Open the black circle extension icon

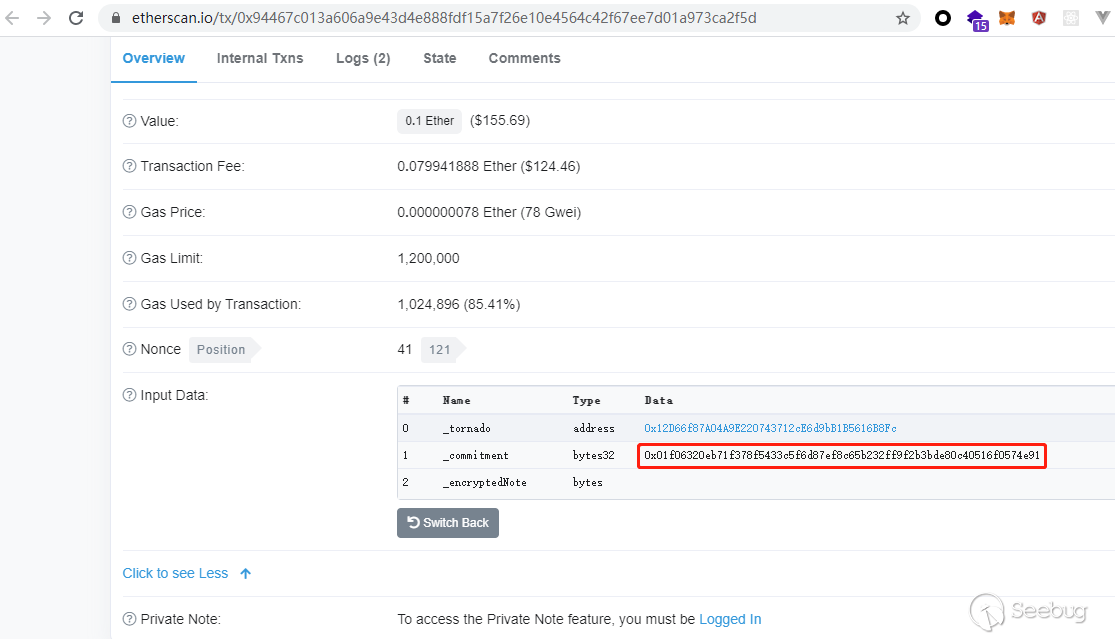943,18
